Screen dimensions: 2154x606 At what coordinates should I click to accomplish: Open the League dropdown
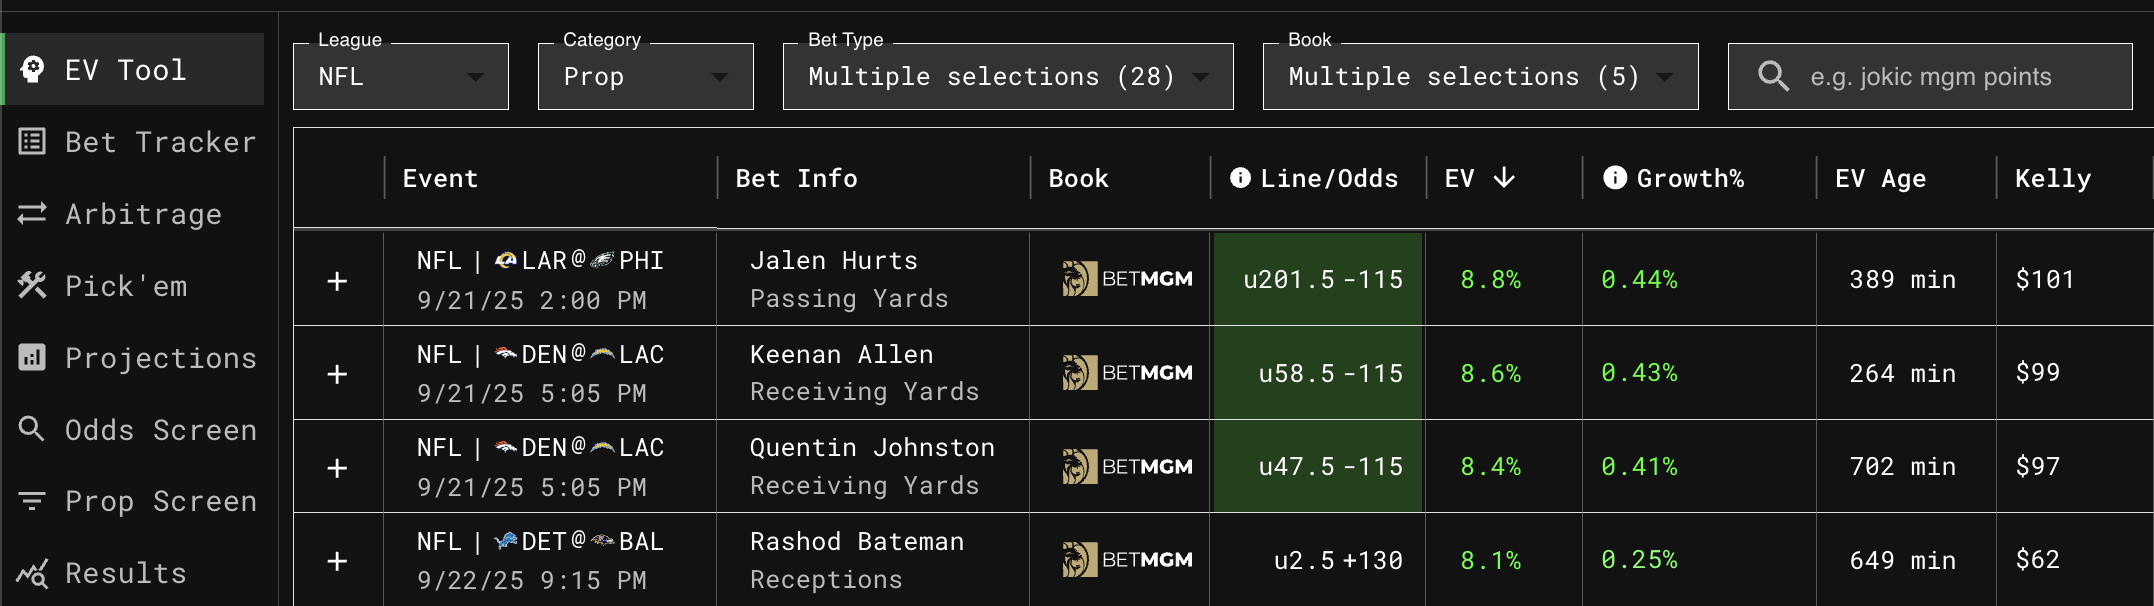coord(400,76)
